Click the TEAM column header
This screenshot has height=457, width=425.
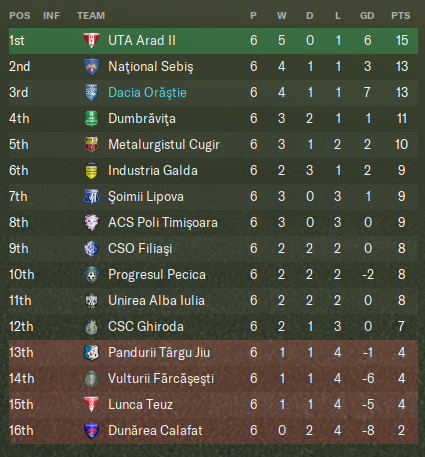pyautogui.click(x=91, y=16)
